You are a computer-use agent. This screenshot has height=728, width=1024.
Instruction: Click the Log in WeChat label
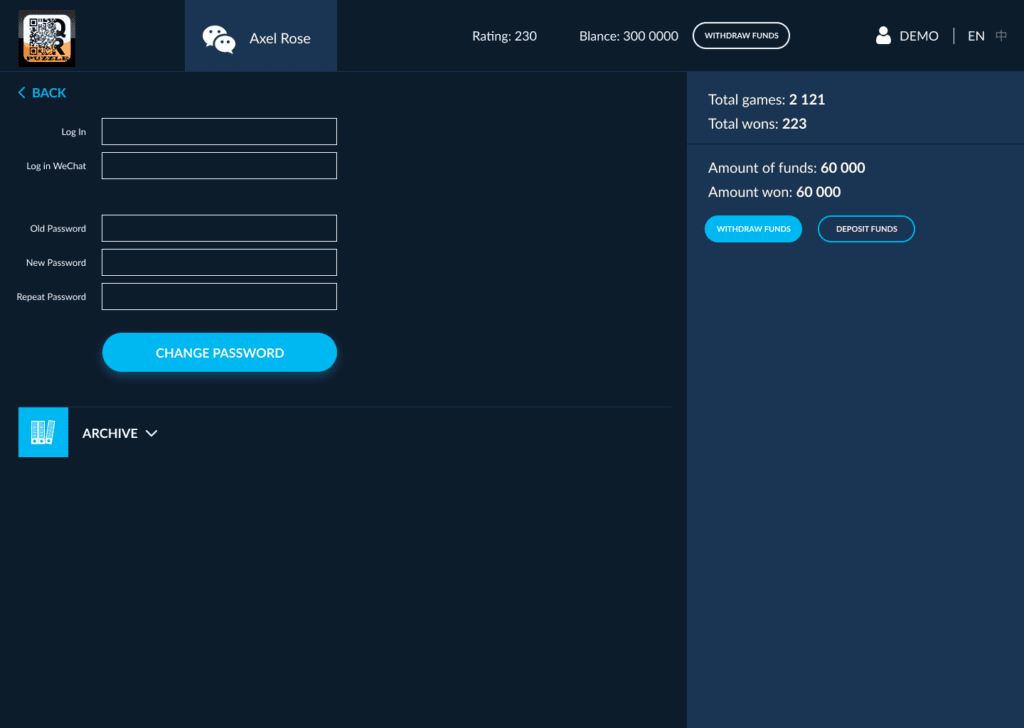(56, 166)
